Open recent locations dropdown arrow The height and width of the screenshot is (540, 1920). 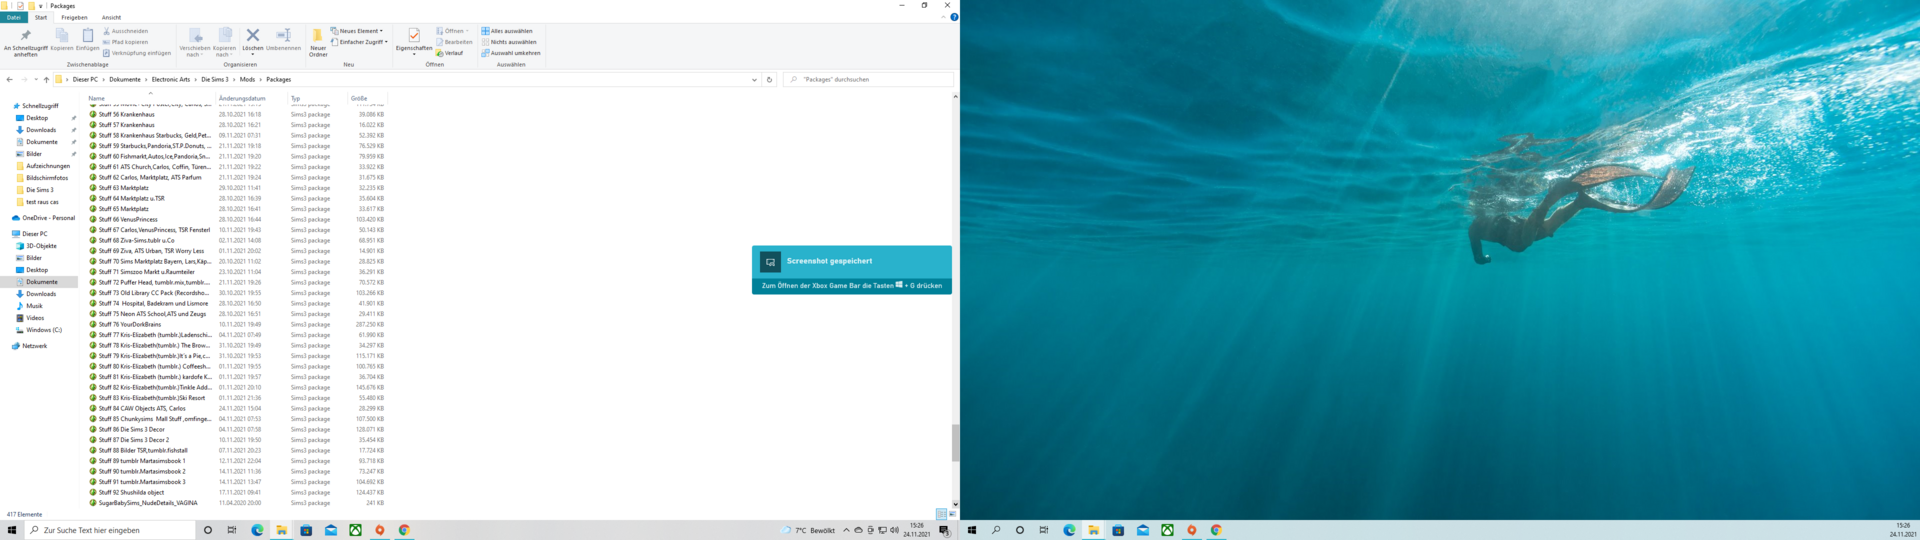pyautogui.click(x=35, y=79)
